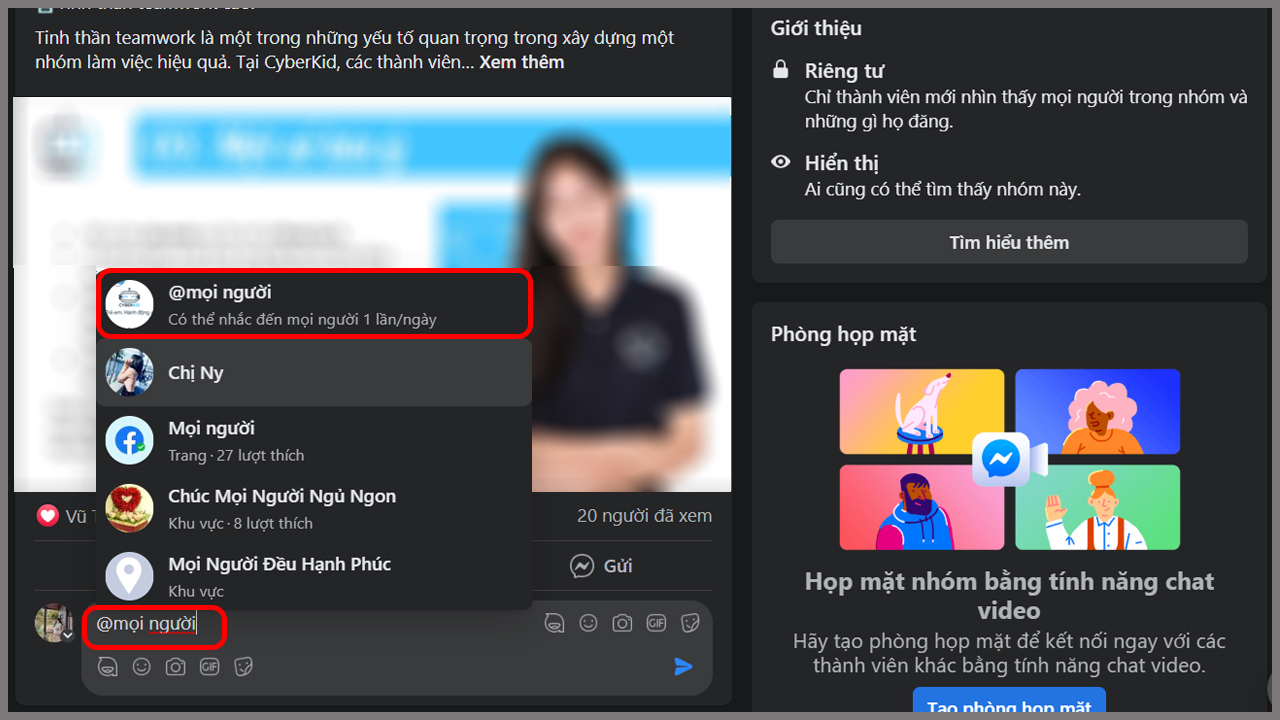This screenshot has width=1280, height=720.
Task: Switch commenting identity via avatar dropdown arrow
Action: click(68, 635)
